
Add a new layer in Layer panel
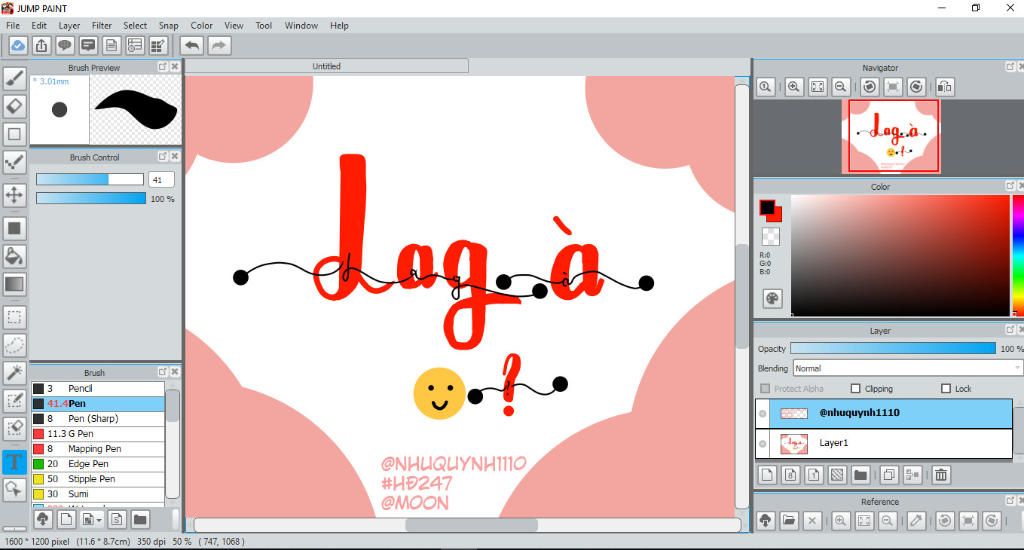coord(767,475)
